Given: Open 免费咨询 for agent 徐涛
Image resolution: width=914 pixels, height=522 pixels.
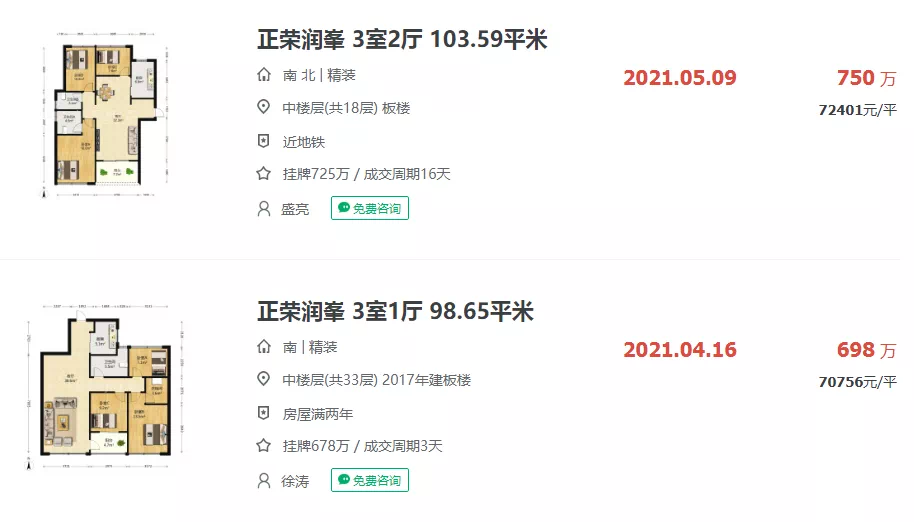Looking at the screenshot, I should point(370,481).
